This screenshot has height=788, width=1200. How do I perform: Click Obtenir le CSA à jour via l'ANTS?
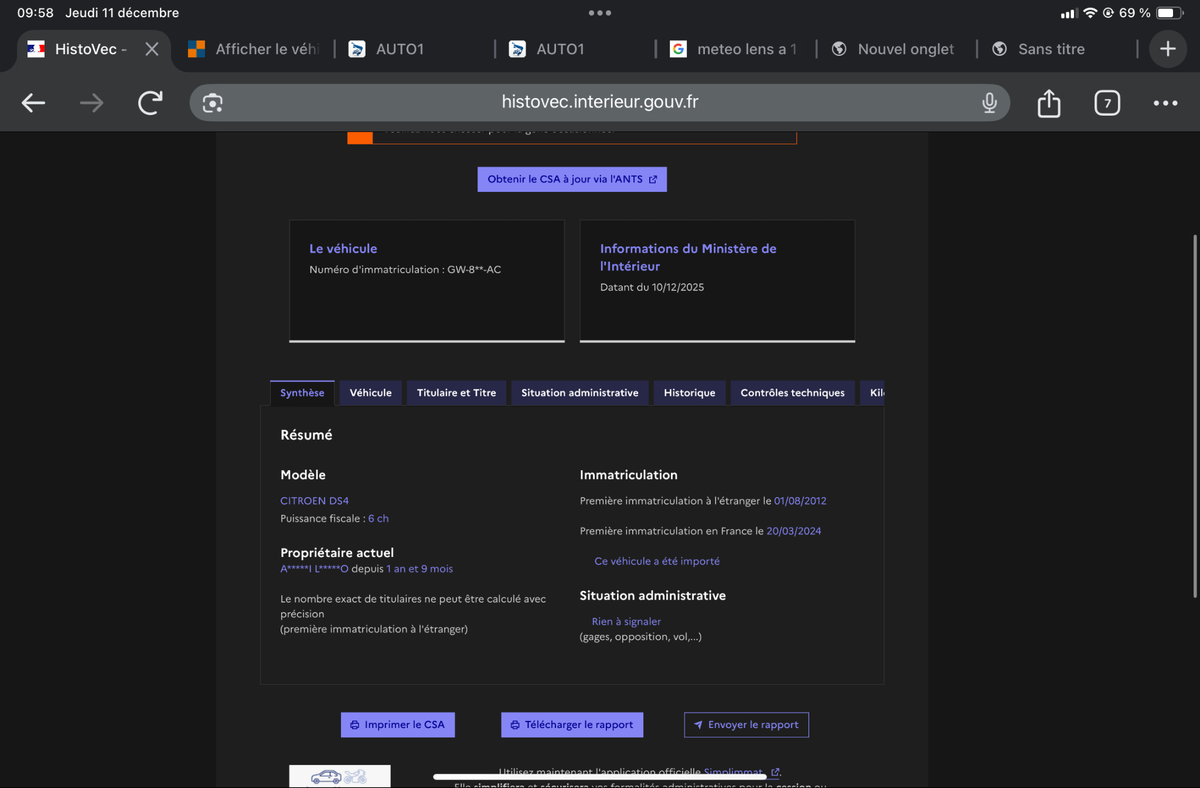tap(571, 179)
